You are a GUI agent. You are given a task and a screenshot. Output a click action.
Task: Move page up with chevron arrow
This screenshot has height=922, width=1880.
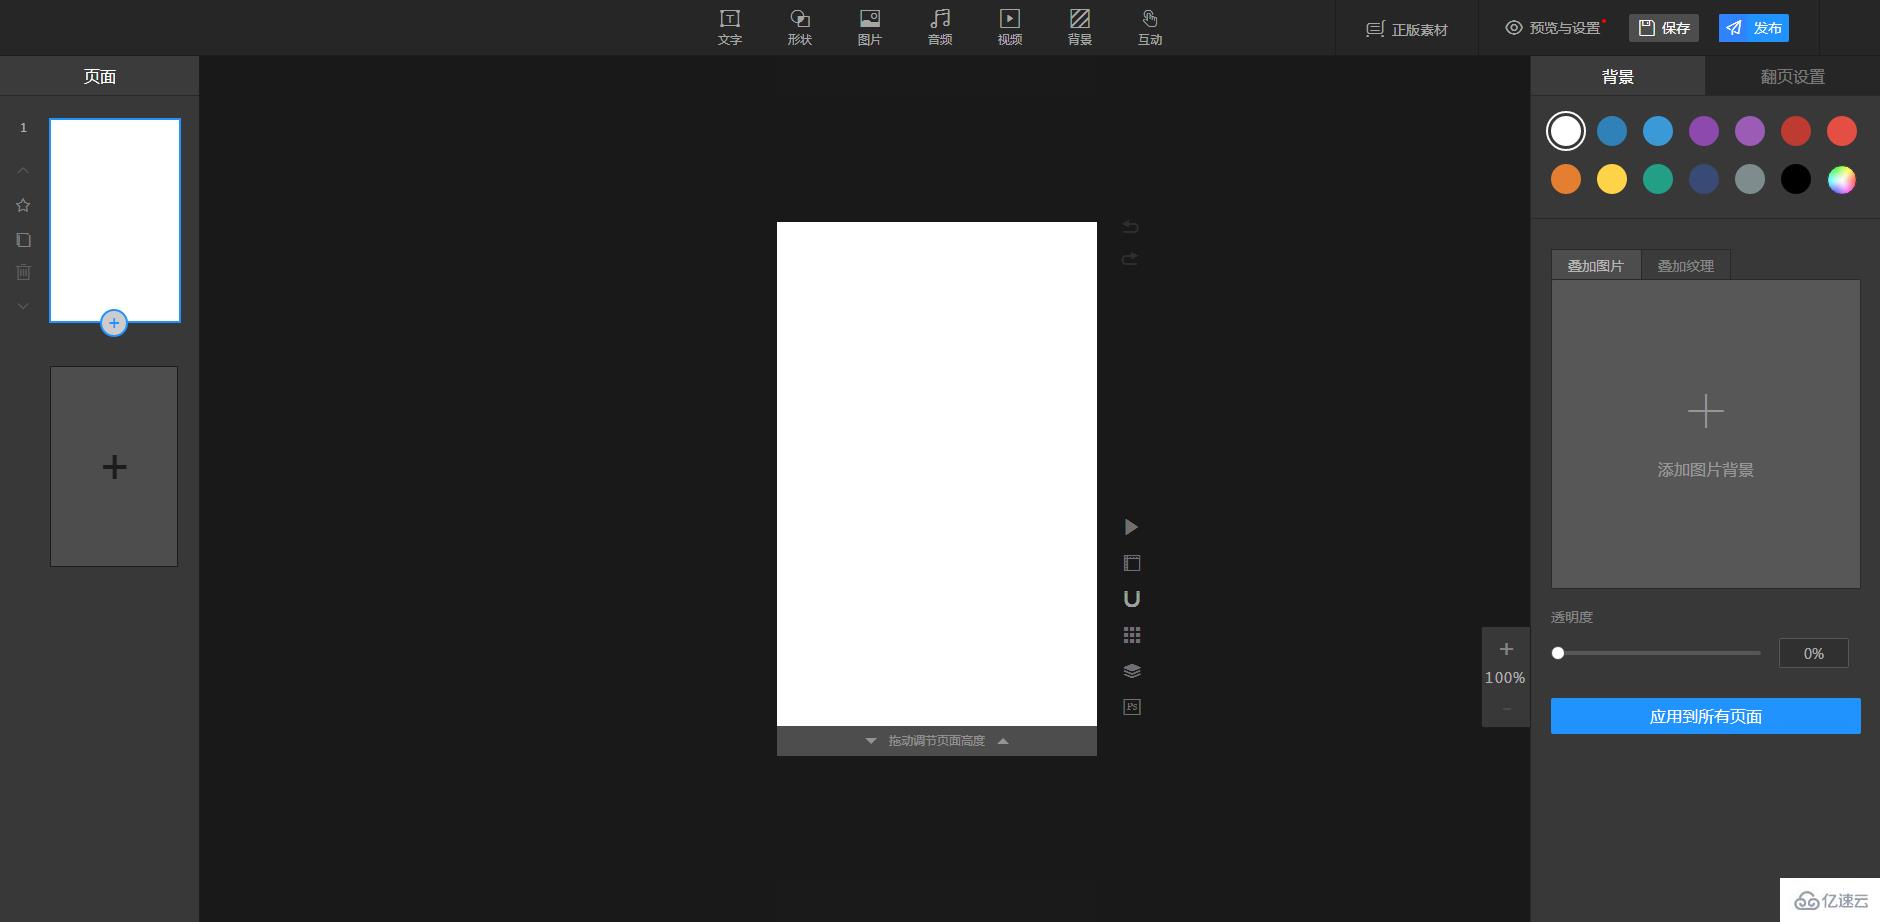click(x=23, y=171)
